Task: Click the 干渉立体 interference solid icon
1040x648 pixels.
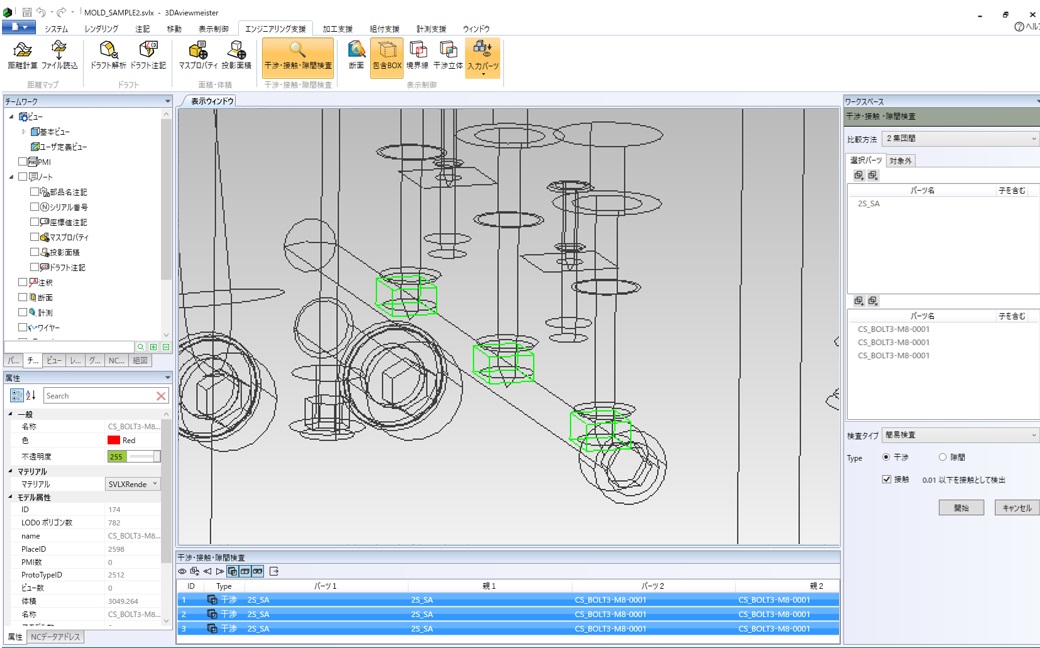Action: [x=447, y=55]
